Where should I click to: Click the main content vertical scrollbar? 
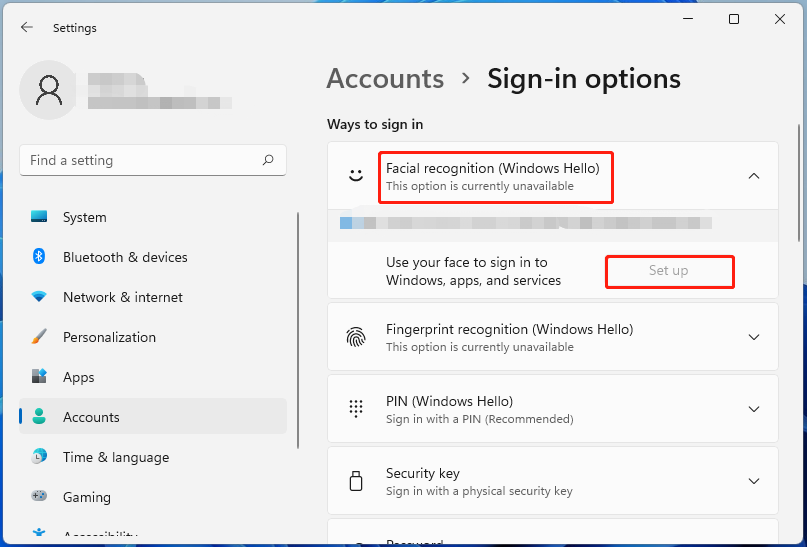tap(799, 185)
